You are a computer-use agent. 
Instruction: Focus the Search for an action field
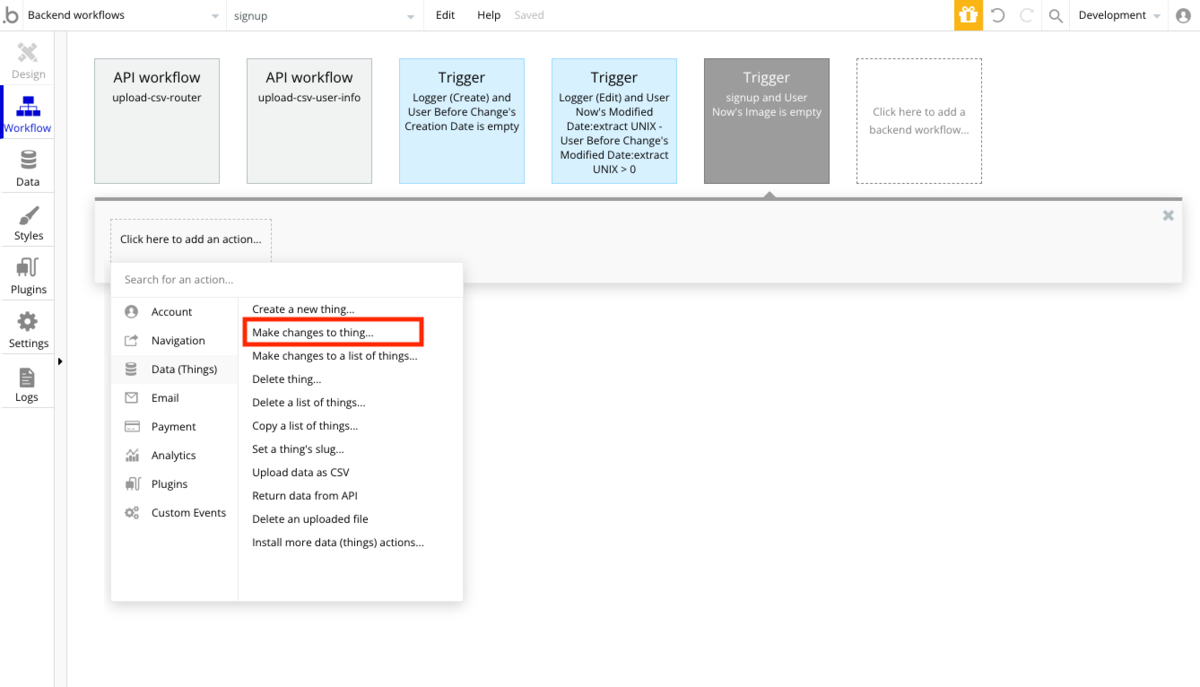[287, 280]
